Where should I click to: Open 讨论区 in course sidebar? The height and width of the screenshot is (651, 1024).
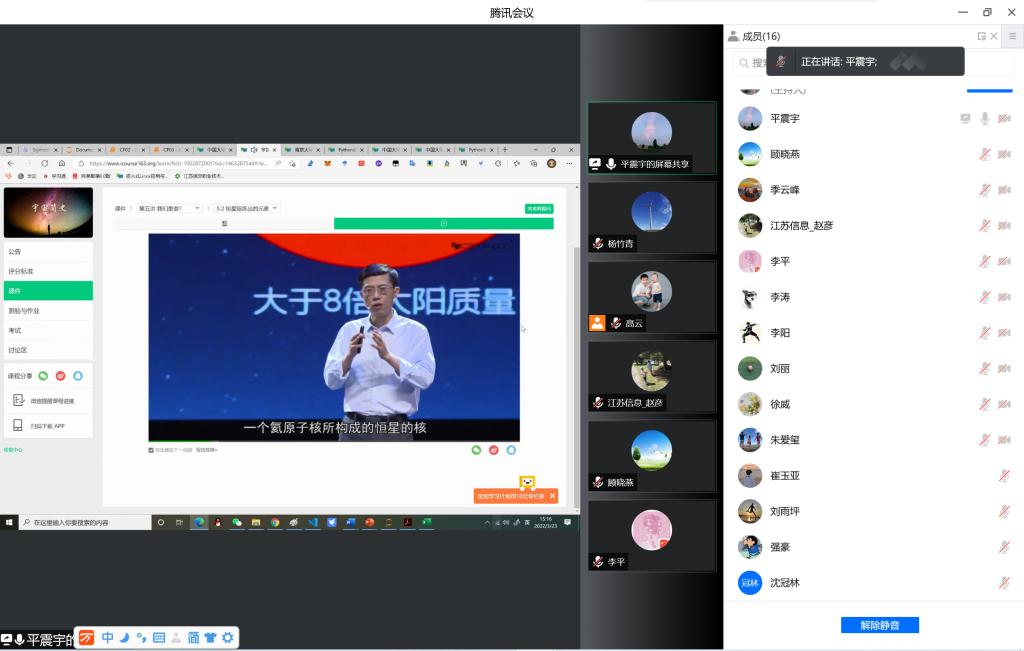point(48,350)
